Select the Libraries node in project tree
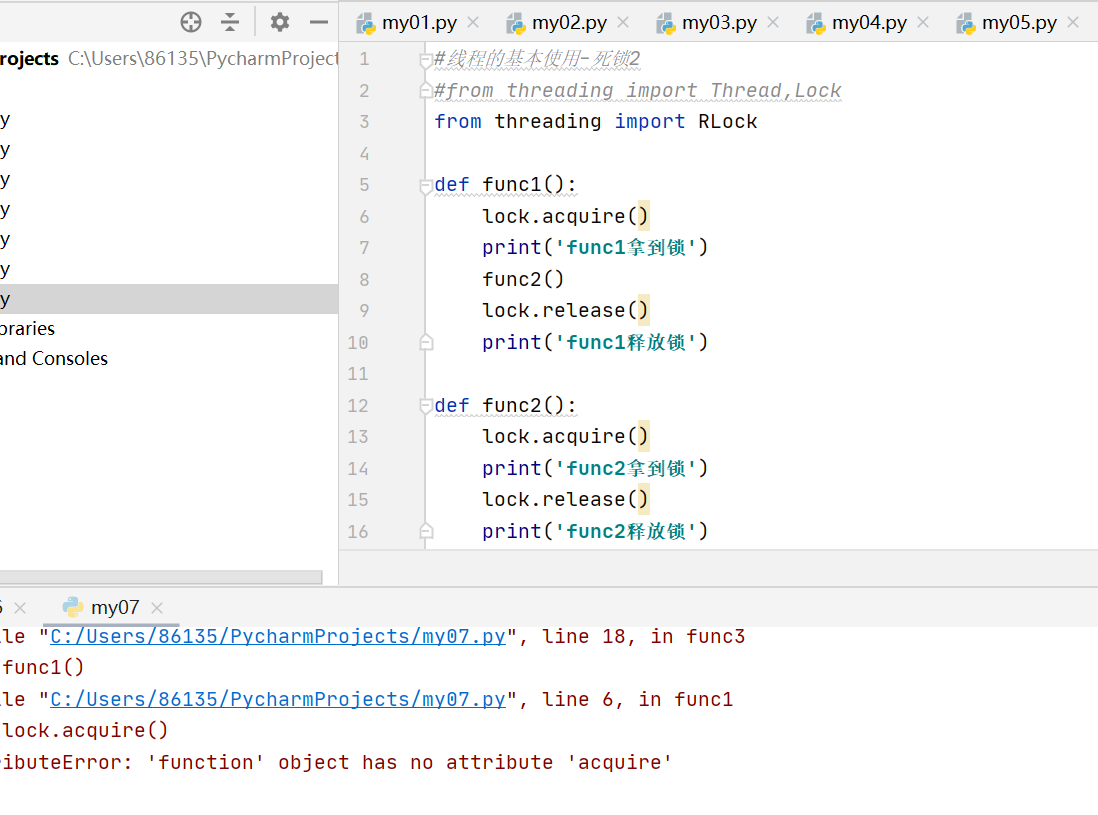 (27, 328)
